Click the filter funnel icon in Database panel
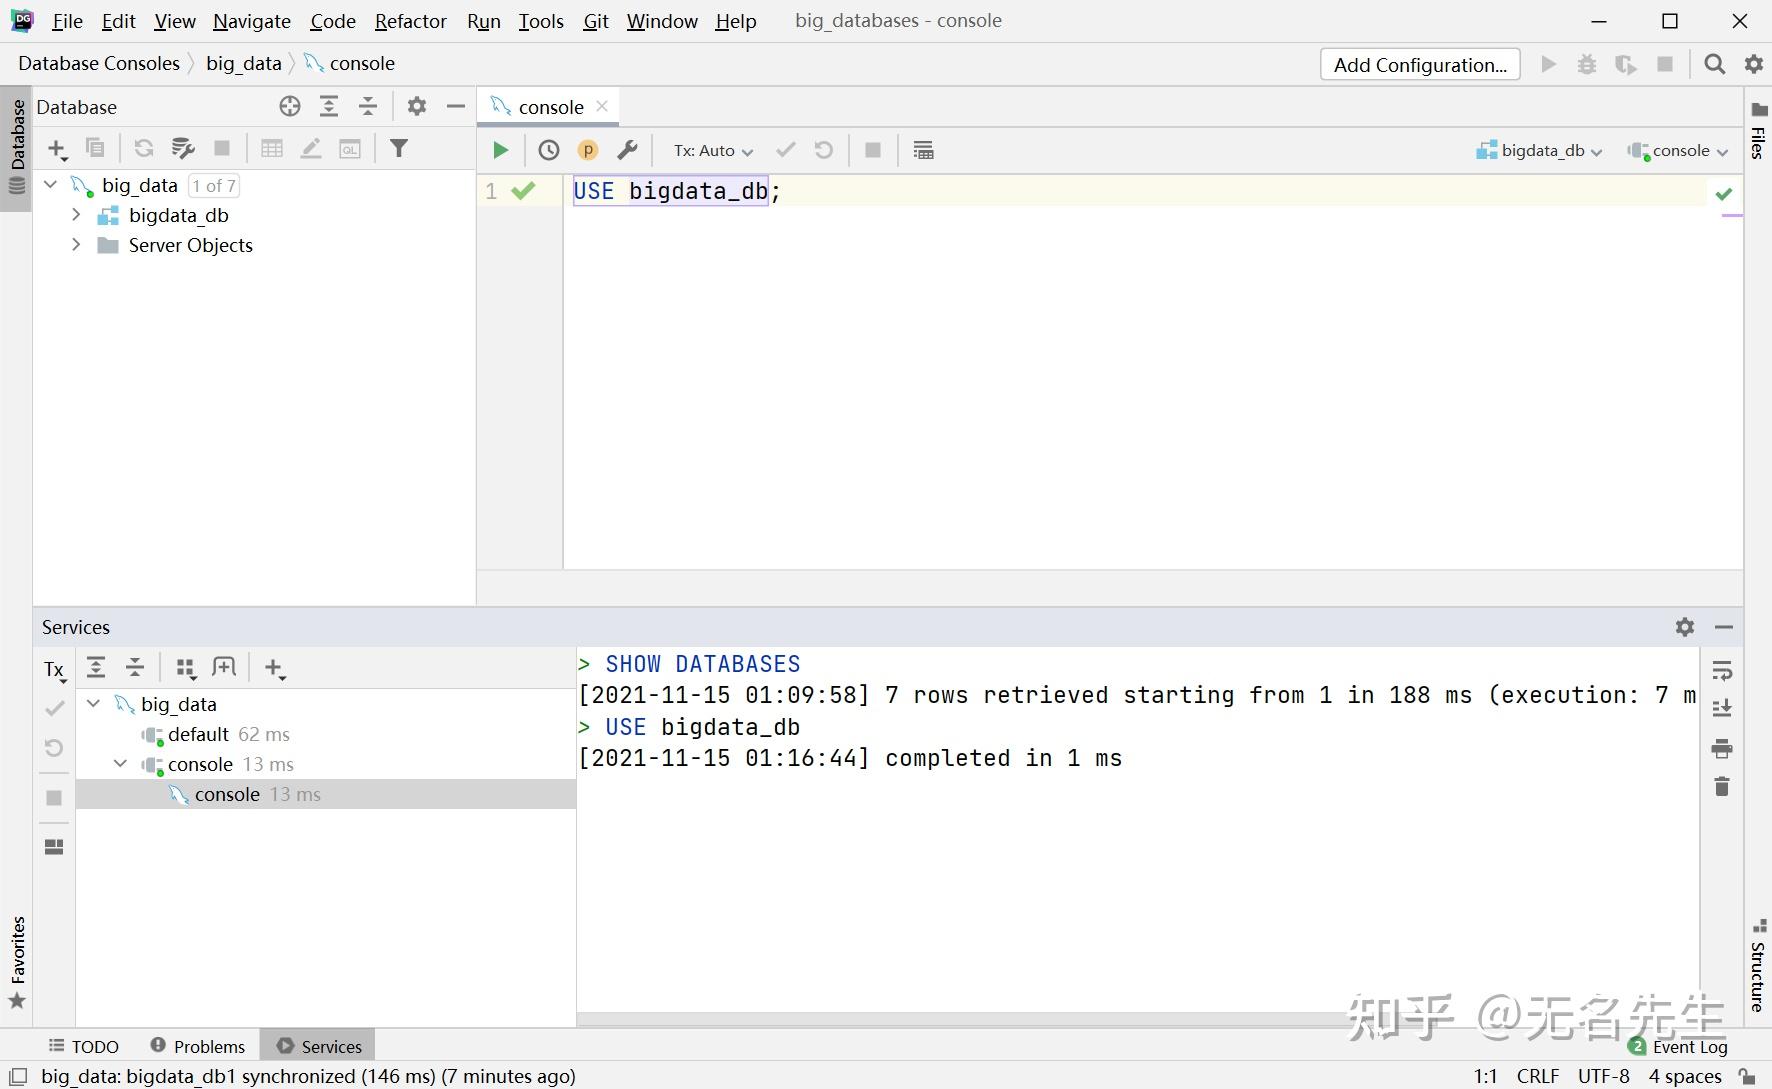Viewport: 1772px width, 1089px height. click(399, 148)
